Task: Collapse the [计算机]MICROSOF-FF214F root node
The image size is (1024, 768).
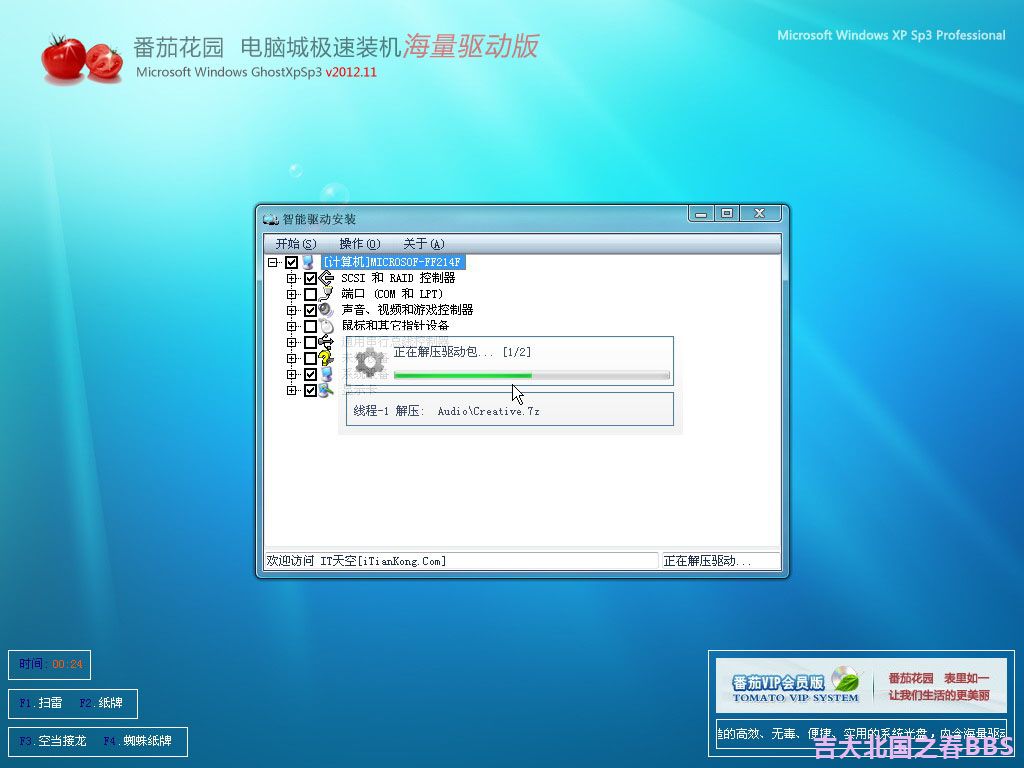Action: (x=272, y=263)
